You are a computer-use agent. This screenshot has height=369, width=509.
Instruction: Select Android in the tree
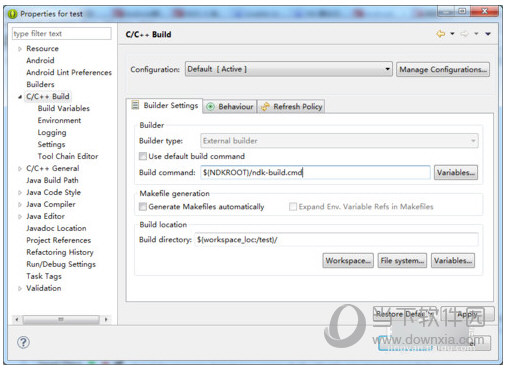(40, 60)
